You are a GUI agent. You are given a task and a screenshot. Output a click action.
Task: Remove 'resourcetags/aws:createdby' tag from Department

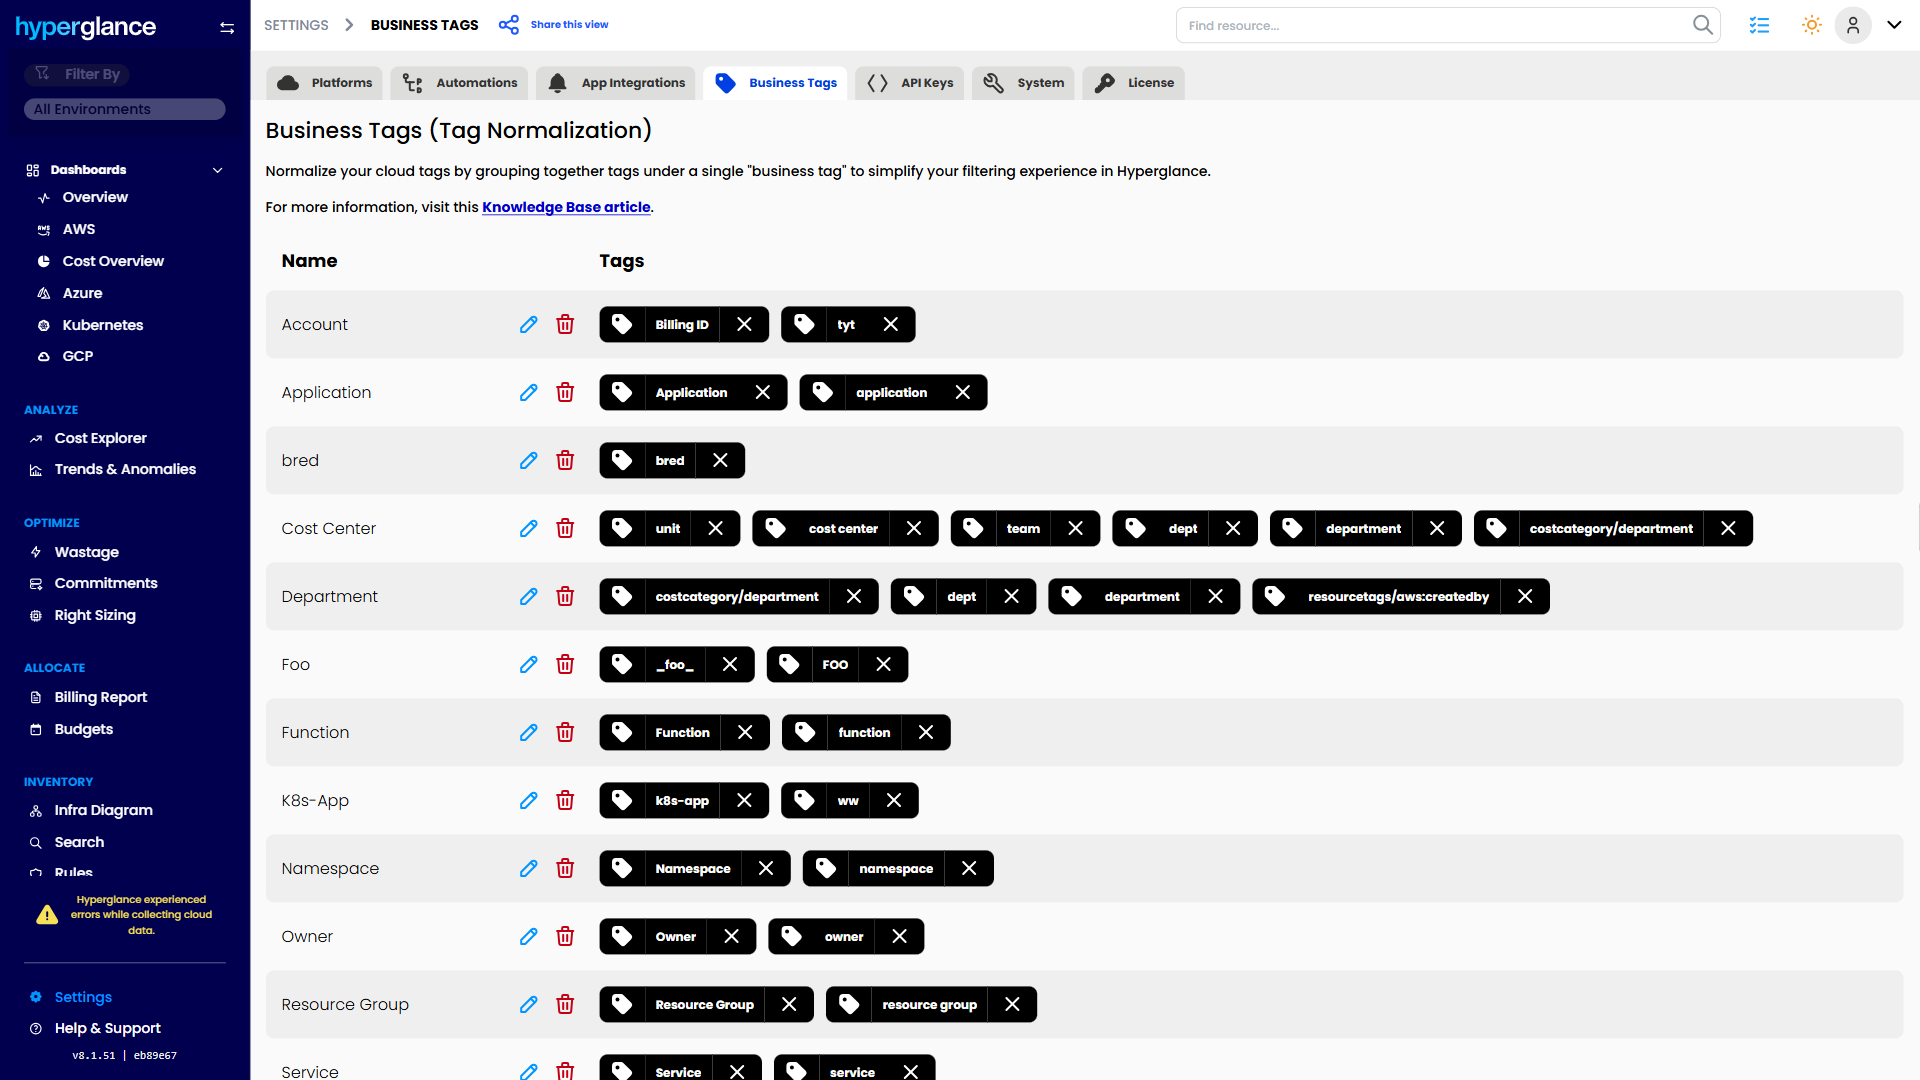(1524, 596)
